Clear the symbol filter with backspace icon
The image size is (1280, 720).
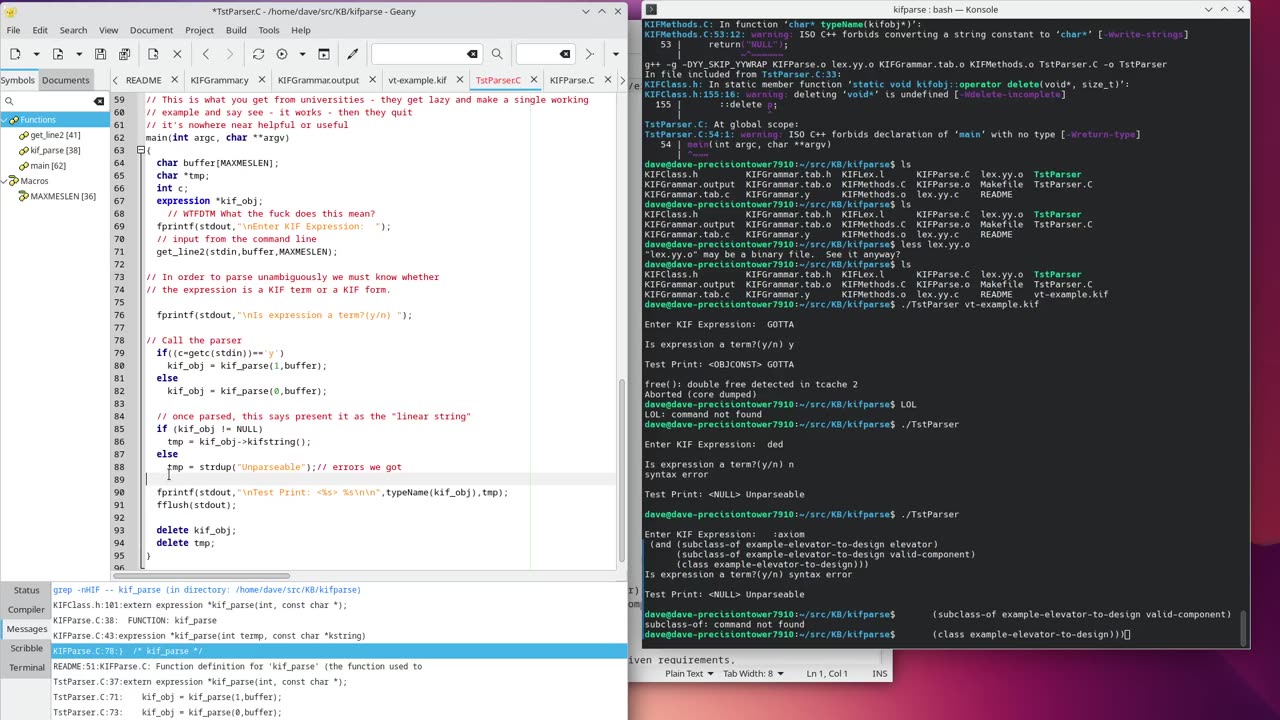click(99, 101)
